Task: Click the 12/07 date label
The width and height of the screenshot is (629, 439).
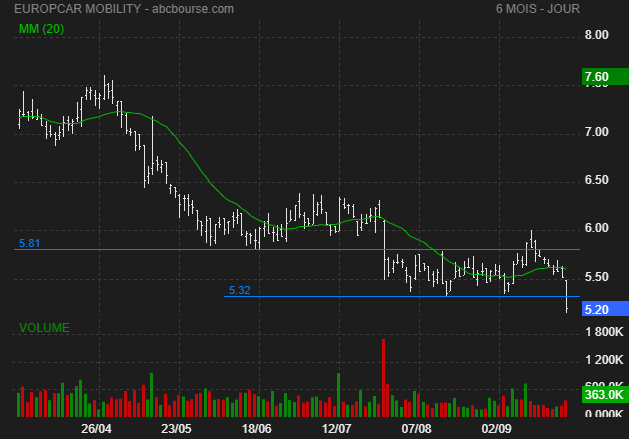Action: pos(336,429)
